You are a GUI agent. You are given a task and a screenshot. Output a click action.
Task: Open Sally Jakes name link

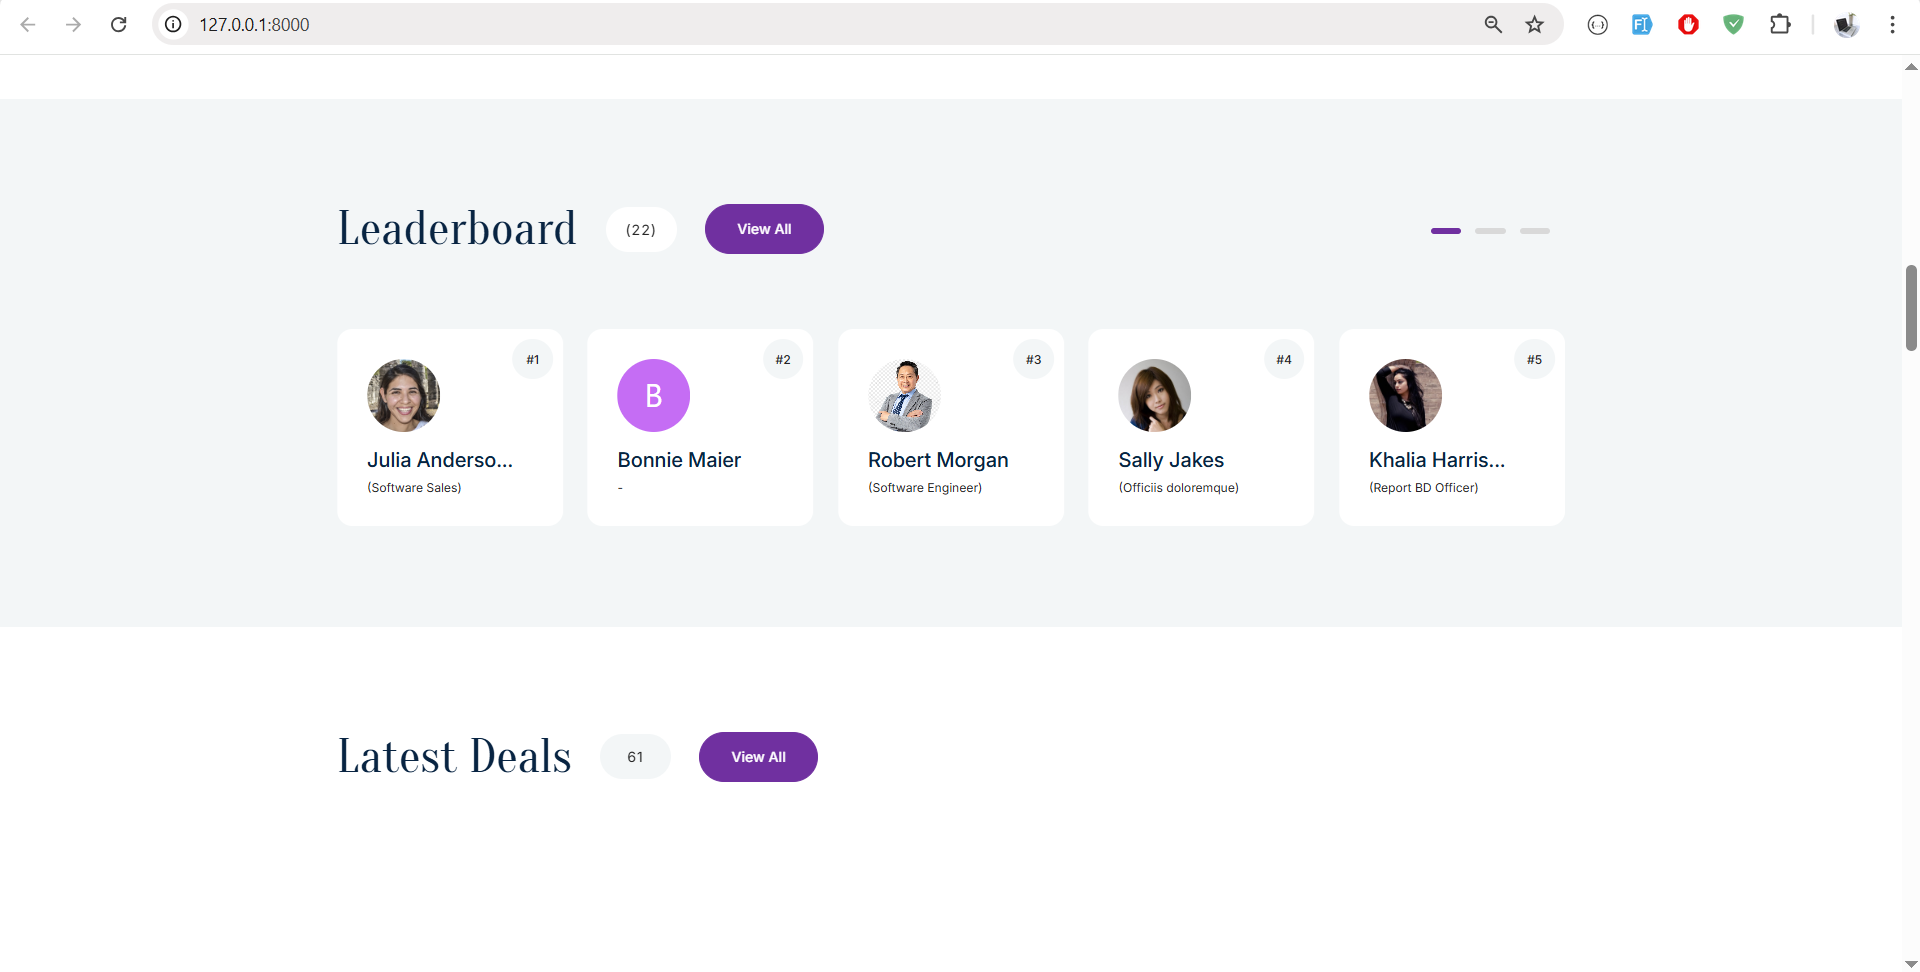click(x=1171, y=460)
